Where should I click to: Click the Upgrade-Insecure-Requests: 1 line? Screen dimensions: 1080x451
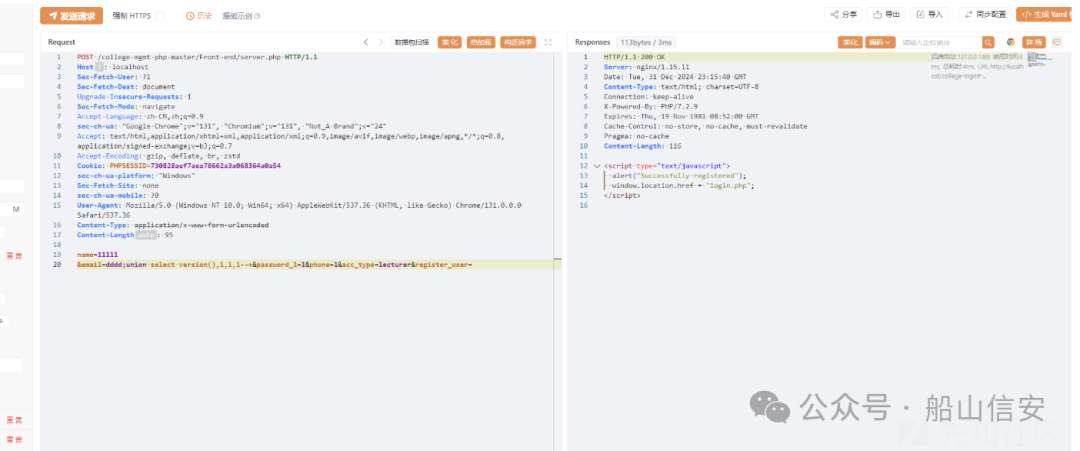click(134, 96)
